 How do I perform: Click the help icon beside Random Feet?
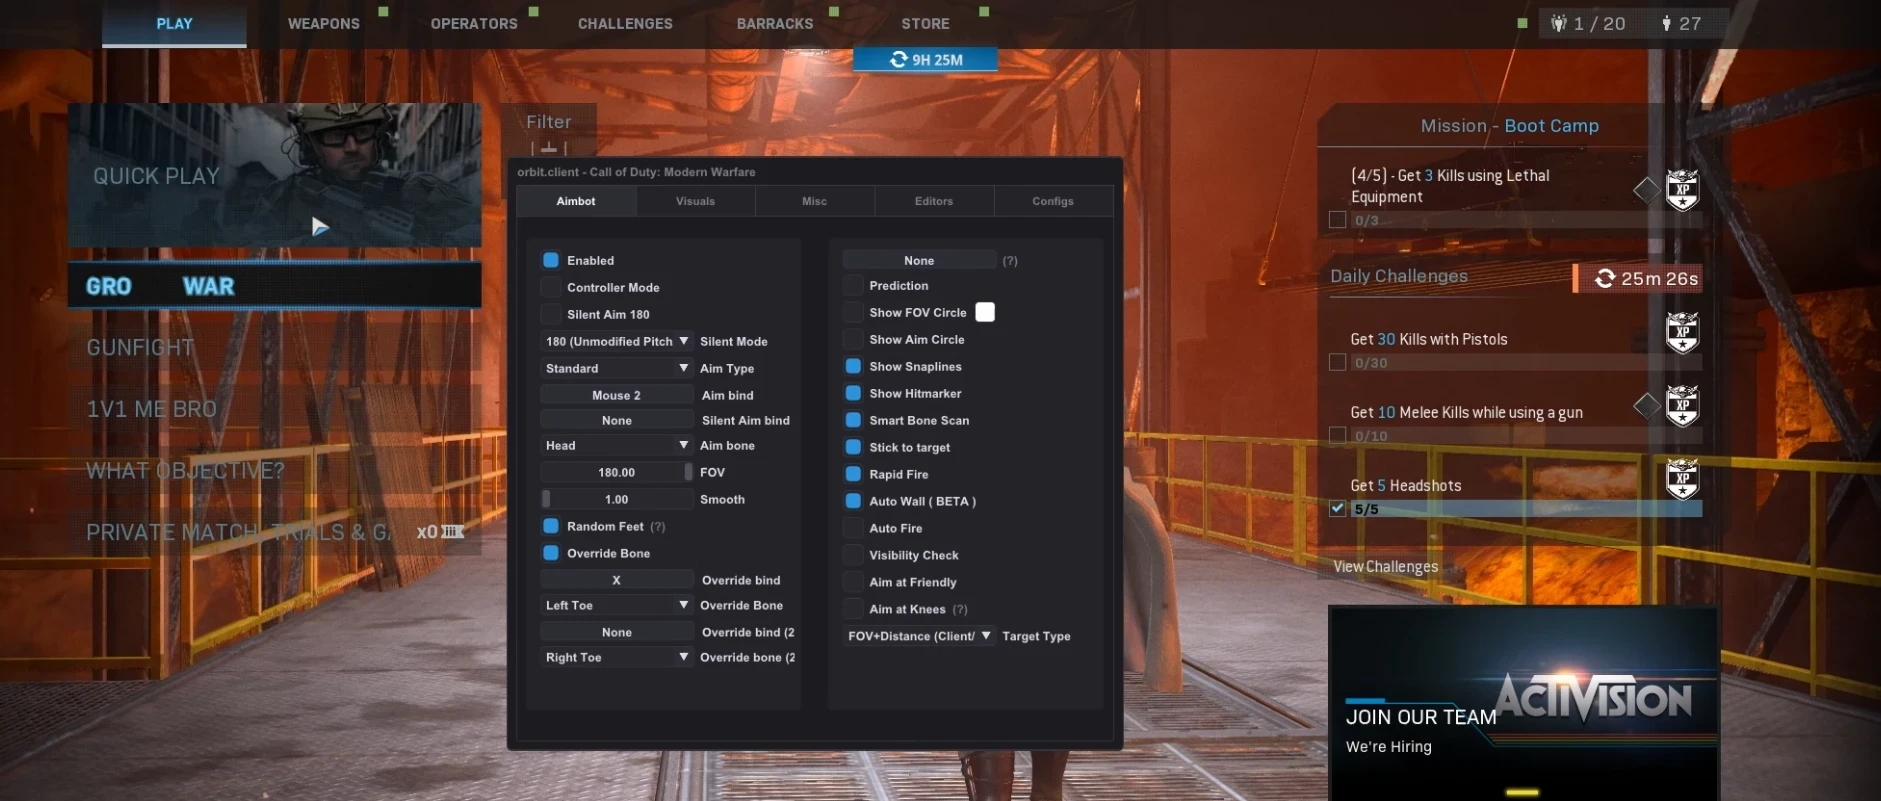point(657,527)
